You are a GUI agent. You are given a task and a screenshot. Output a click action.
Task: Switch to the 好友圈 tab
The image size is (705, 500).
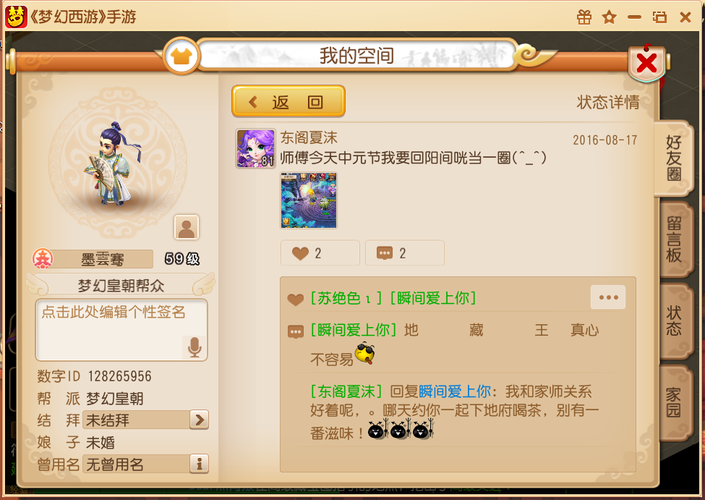click(673, 158)
